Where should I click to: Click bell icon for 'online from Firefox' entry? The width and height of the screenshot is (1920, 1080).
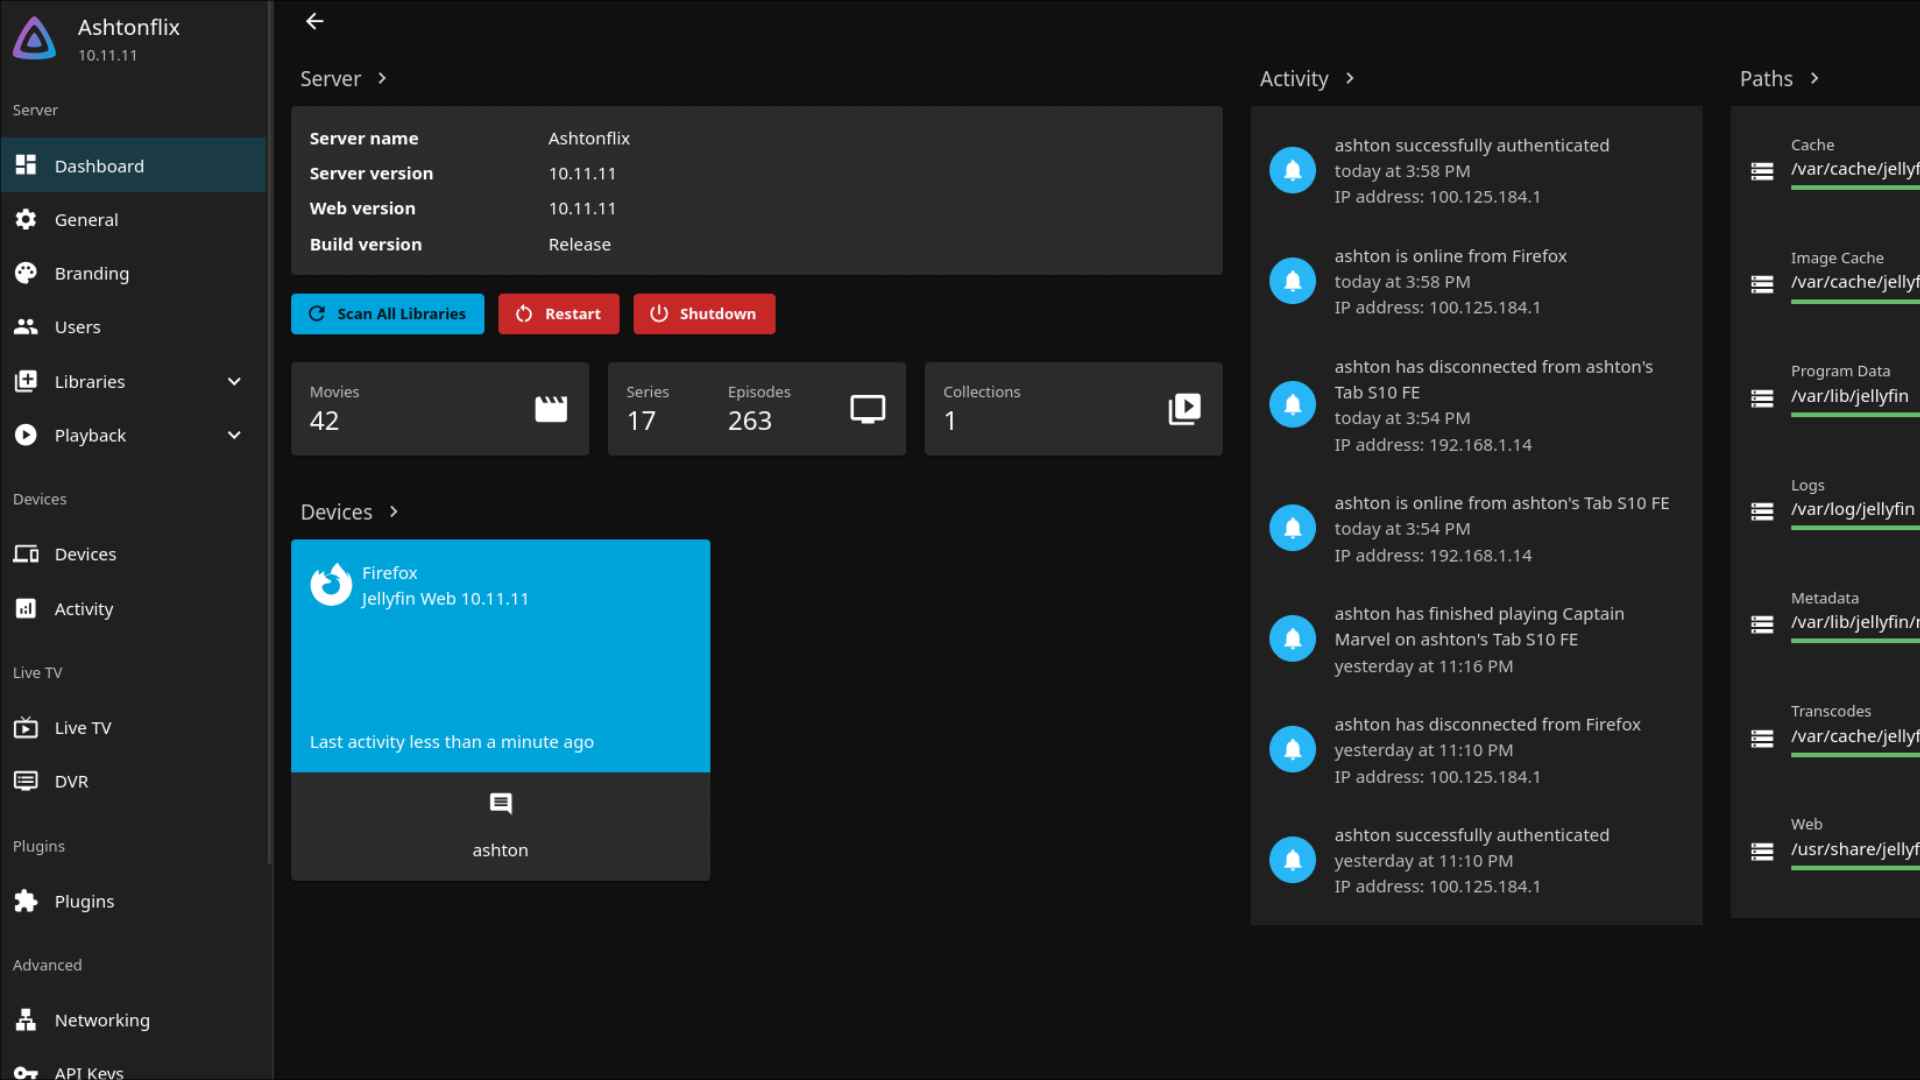point(1292,281)
